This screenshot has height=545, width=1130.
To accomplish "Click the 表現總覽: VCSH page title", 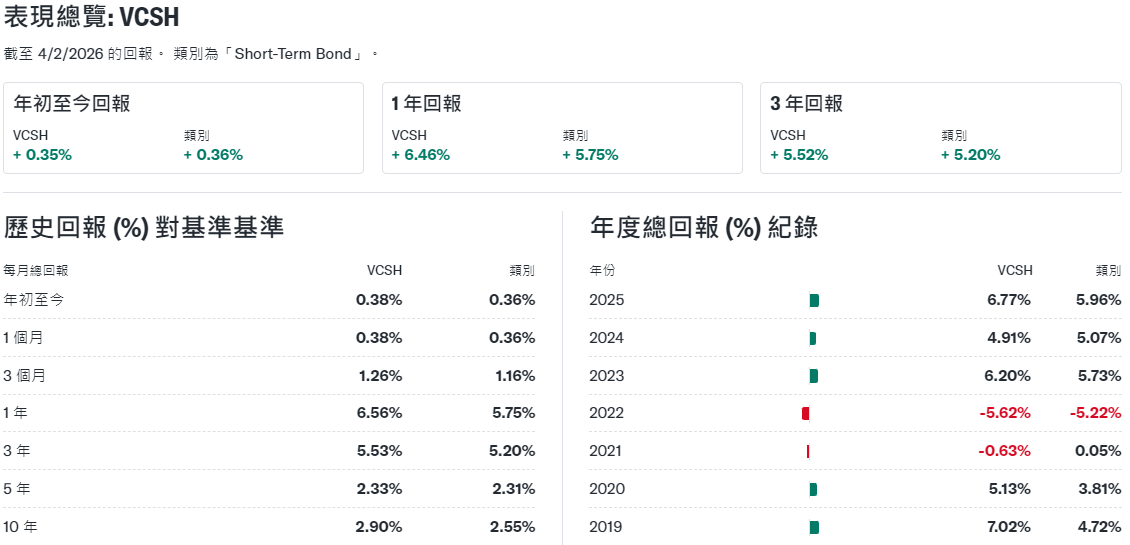I will click(92, 19).
